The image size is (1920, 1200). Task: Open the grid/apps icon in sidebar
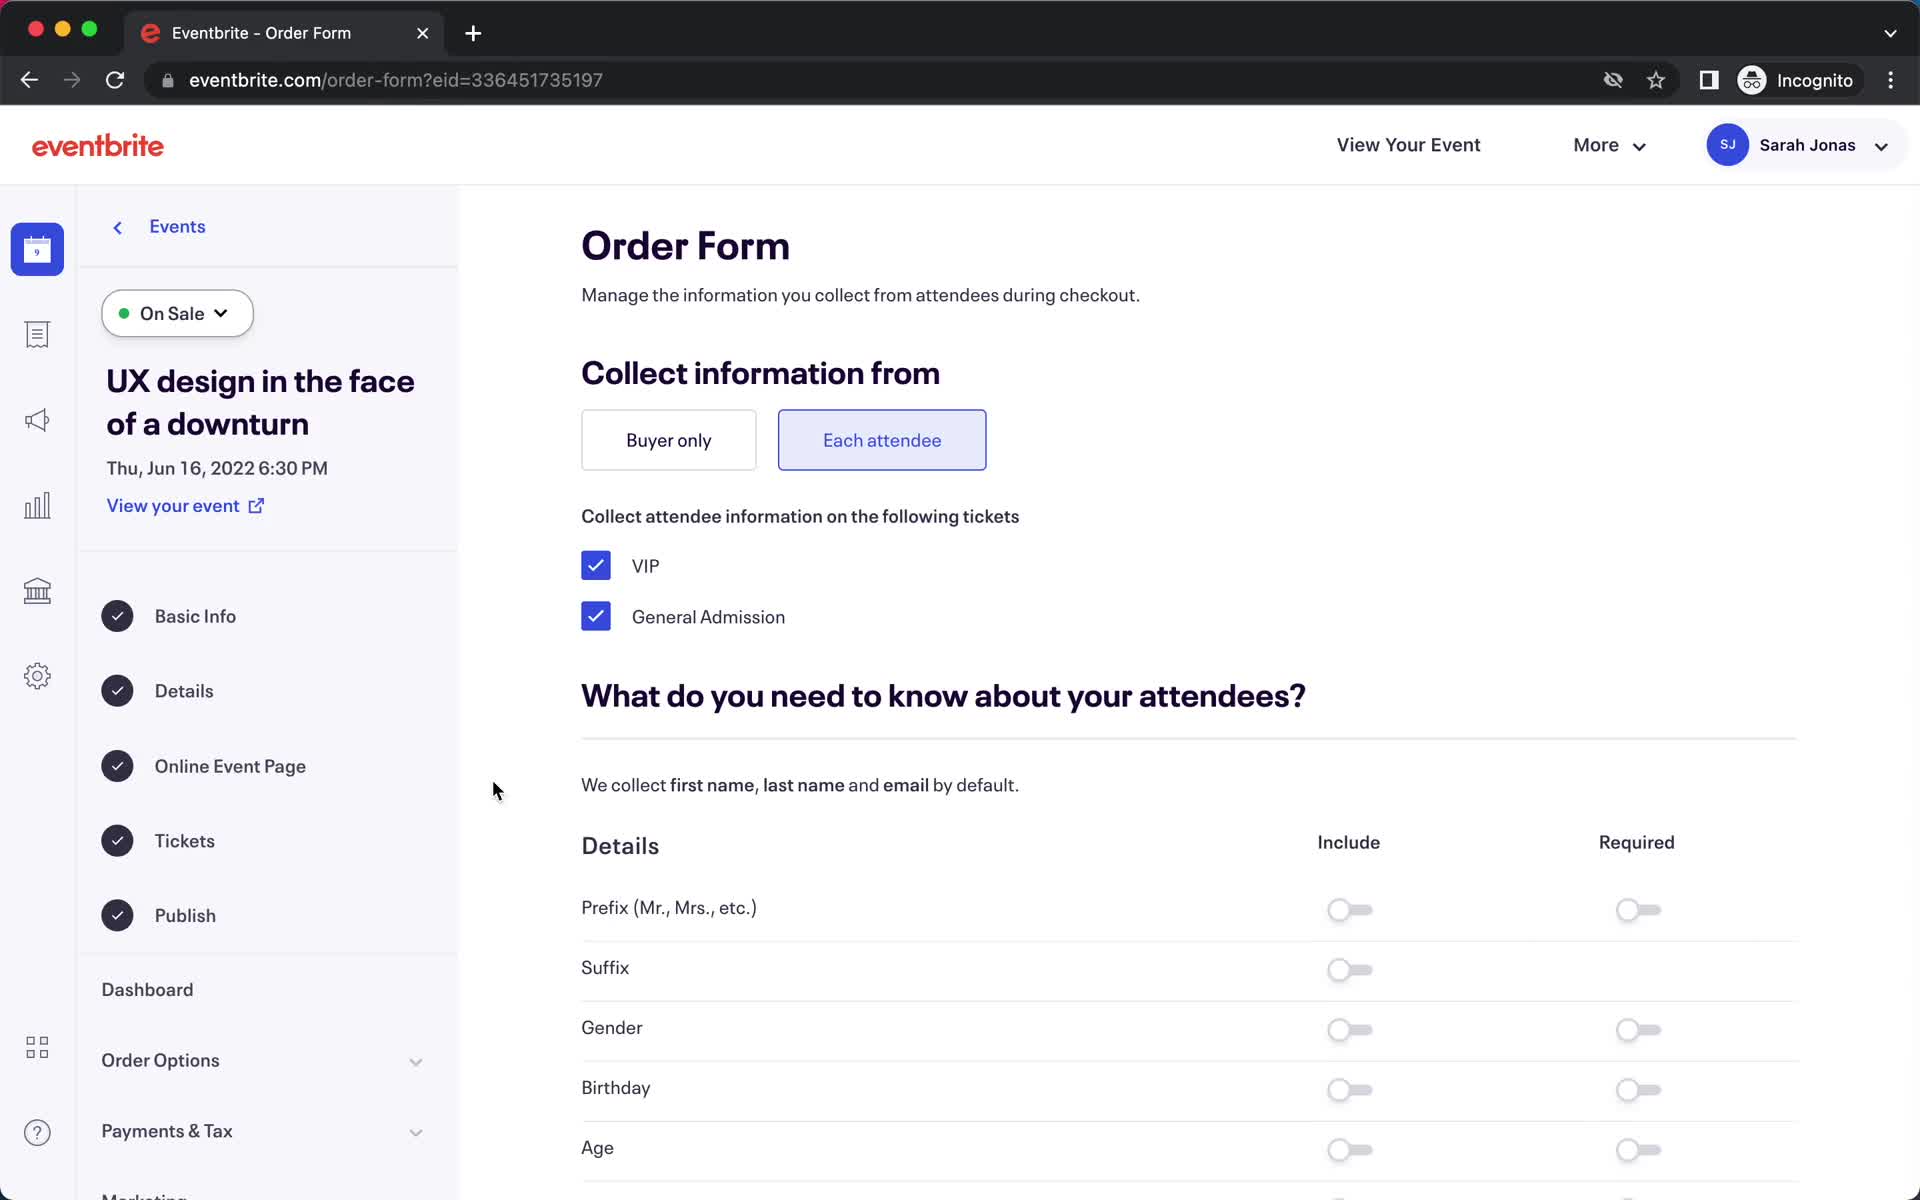click(x=37, y=1048)
